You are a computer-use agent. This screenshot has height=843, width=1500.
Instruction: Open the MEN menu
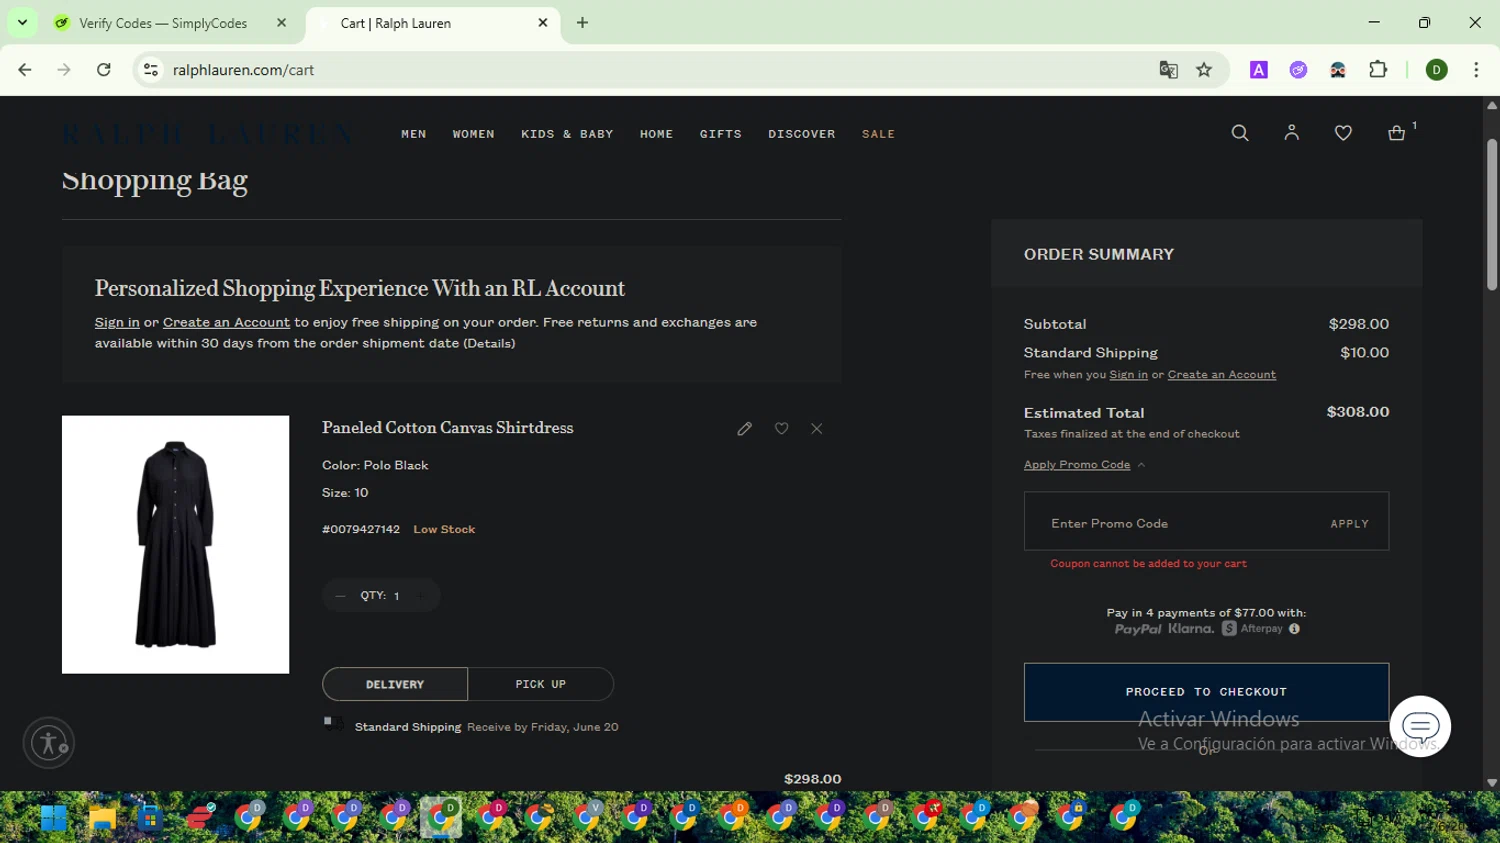point(414,134)
